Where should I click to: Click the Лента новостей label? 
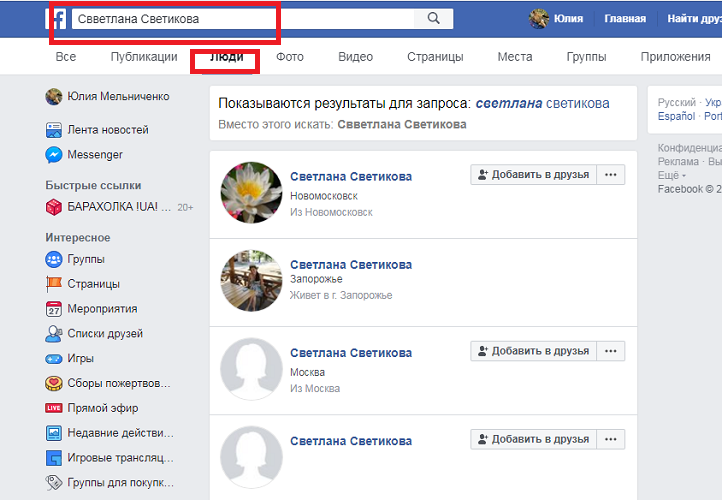pyautogui.click(x=108, y=130)
